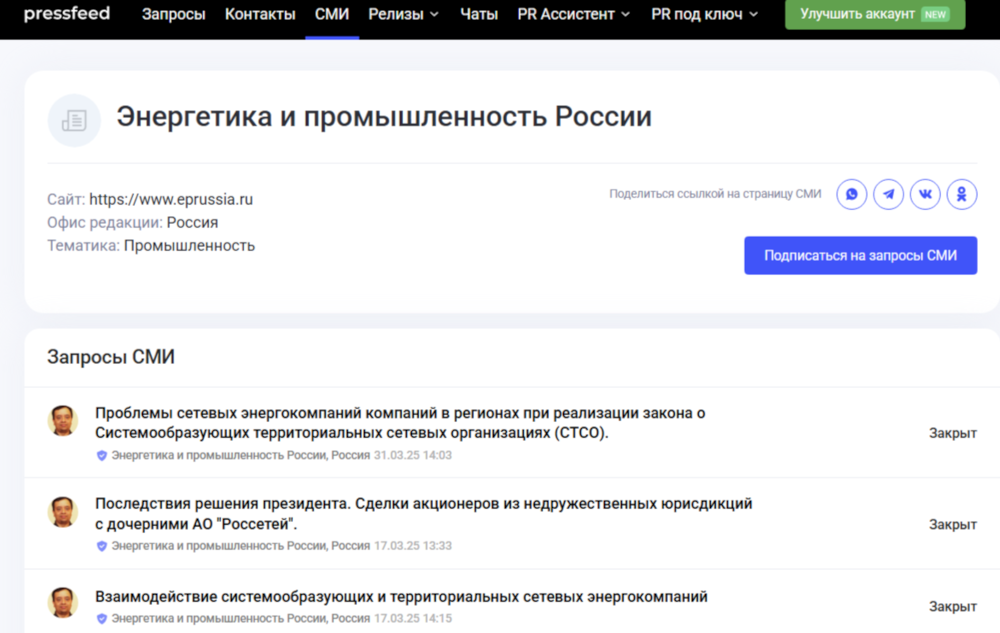This screenshot has width=1000, height=633.
Task: Click outlet name beside 17.03.25 14:15
Action: [x=240, y=618]
